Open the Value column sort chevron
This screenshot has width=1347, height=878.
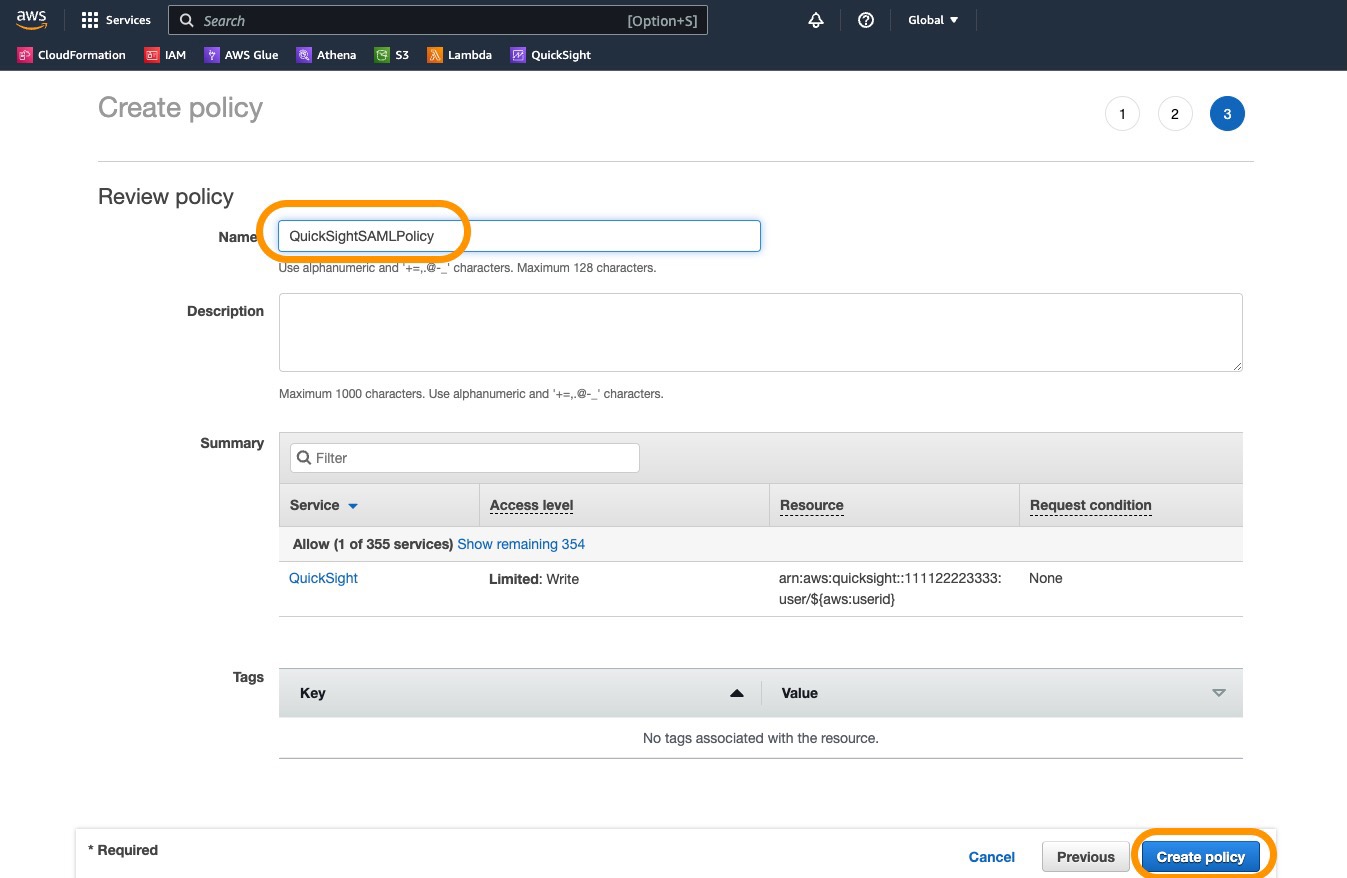click(1218, 692)
